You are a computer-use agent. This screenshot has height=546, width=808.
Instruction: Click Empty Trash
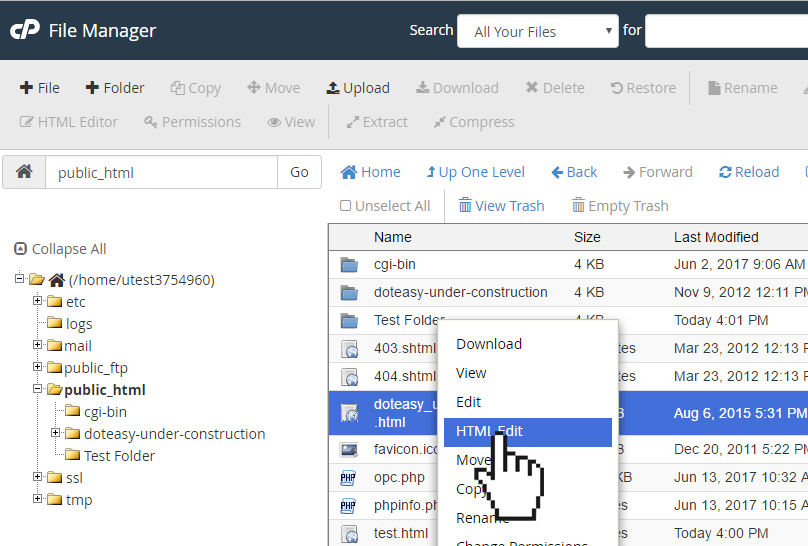620,206
